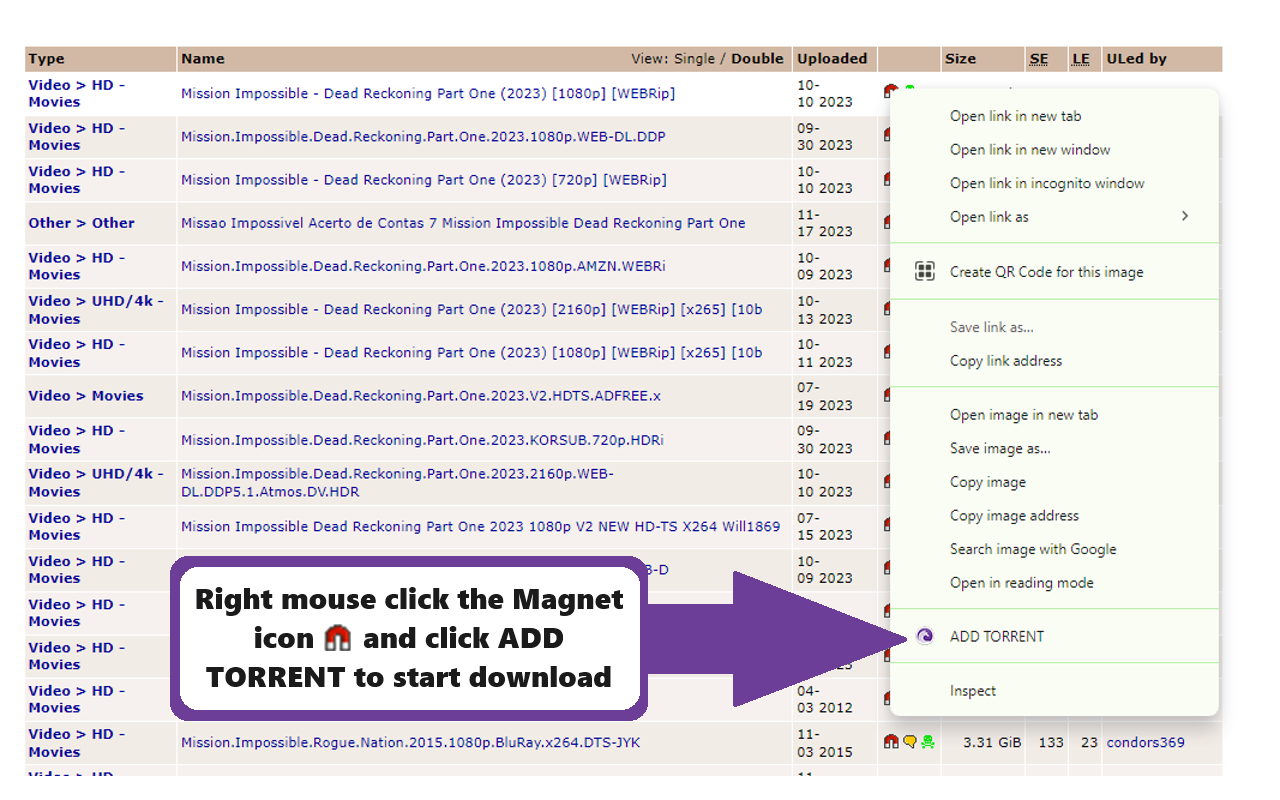This screenshot has width=1280, height=800.
Task: Choose 'Copy image address'
Action: point(1055,516)
